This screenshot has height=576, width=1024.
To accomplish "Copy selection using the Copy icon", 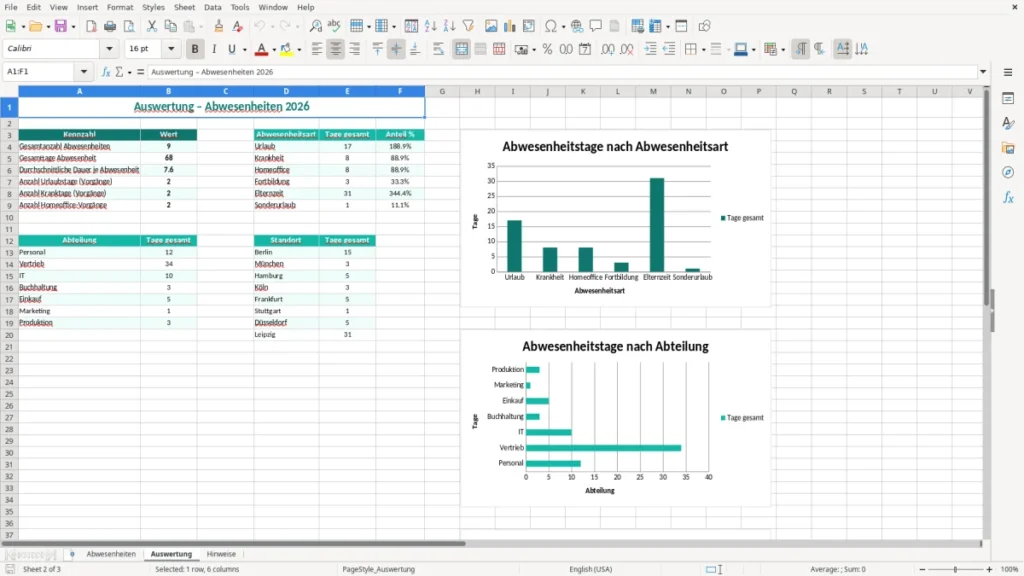I will [x=170, y=26].
